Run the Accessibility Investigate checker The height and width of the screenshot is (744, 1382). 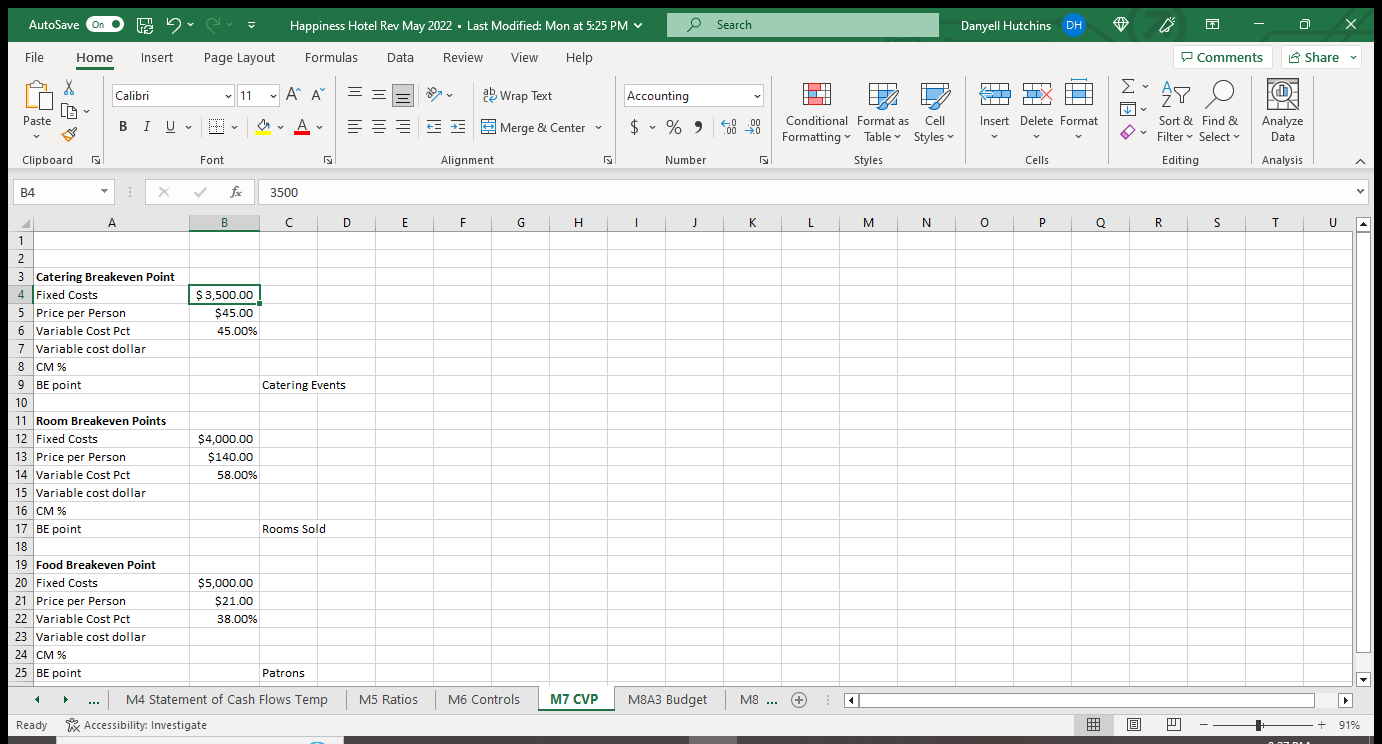click(x=137, y=724)
